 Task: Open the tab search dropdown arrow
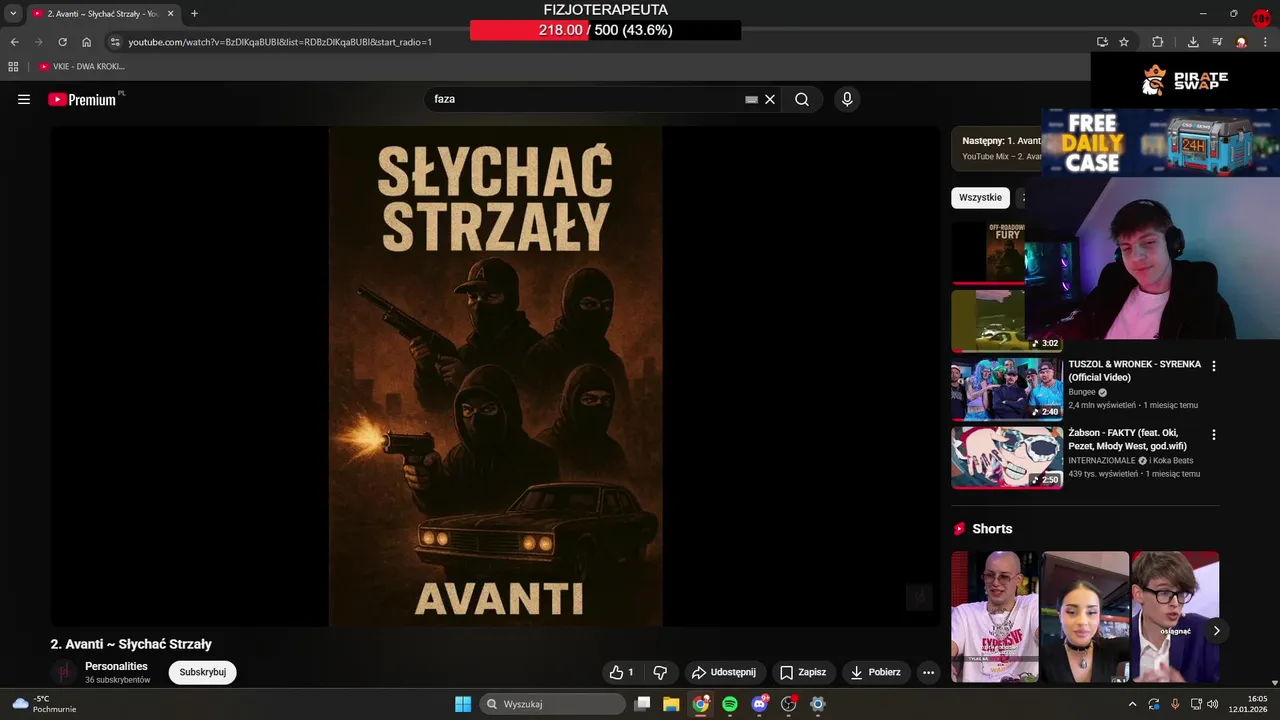(x=13, y=13)
